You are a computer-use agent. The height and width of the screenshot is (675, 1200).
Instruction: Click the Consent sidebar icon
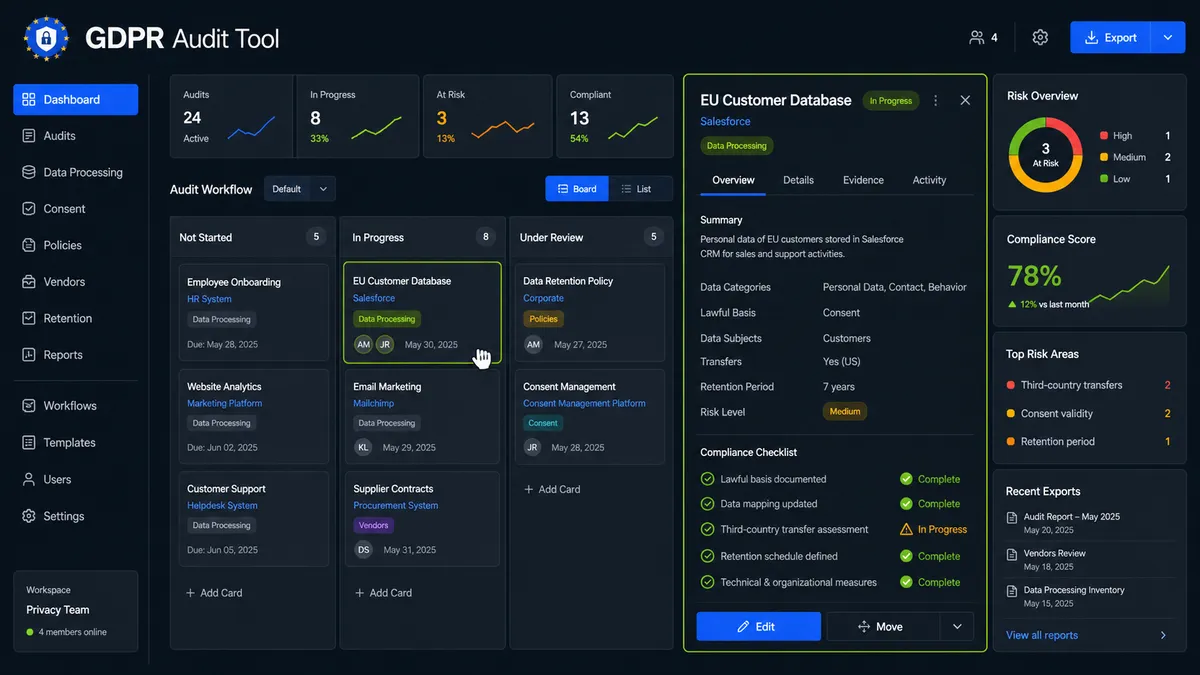28,209
